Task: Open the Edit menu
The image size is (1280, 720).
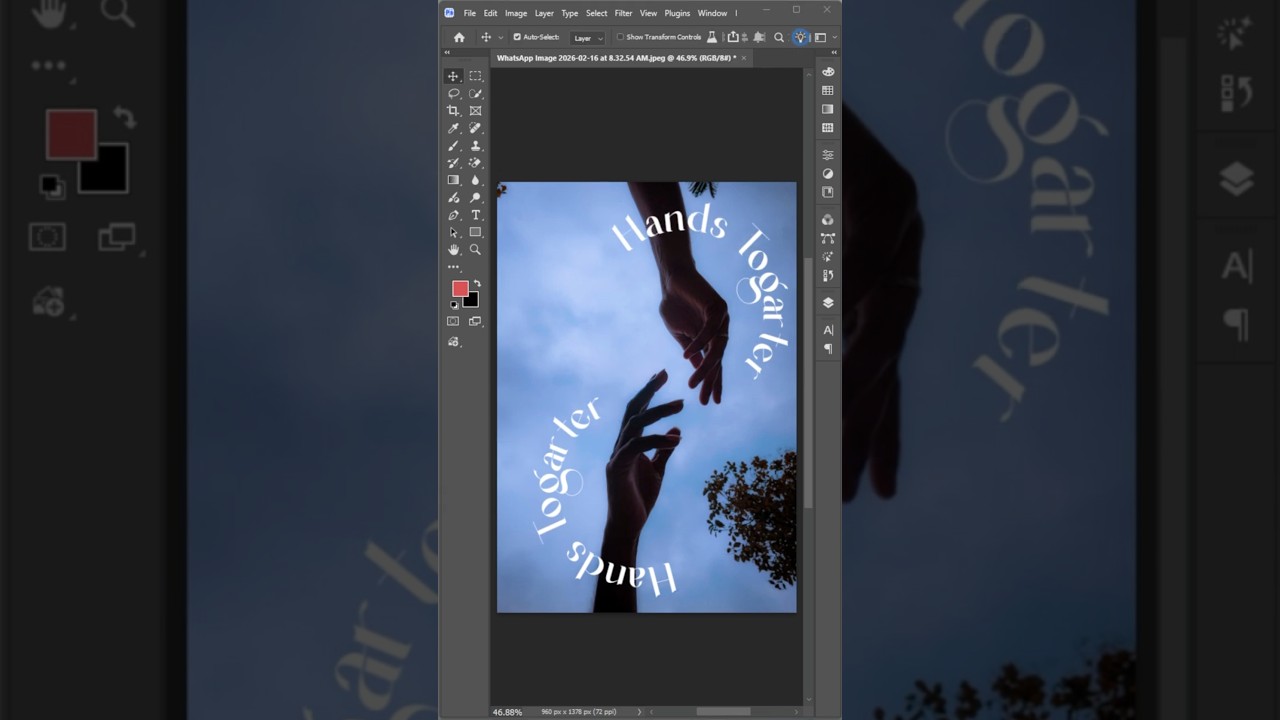Action: point(490,13)
